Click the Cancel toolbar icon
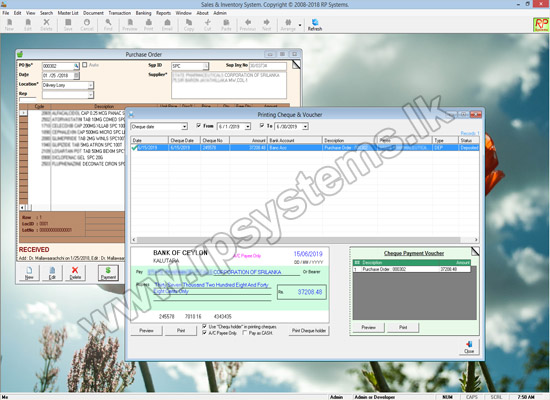Screen dimensions: 550x400 coord(87,25)
